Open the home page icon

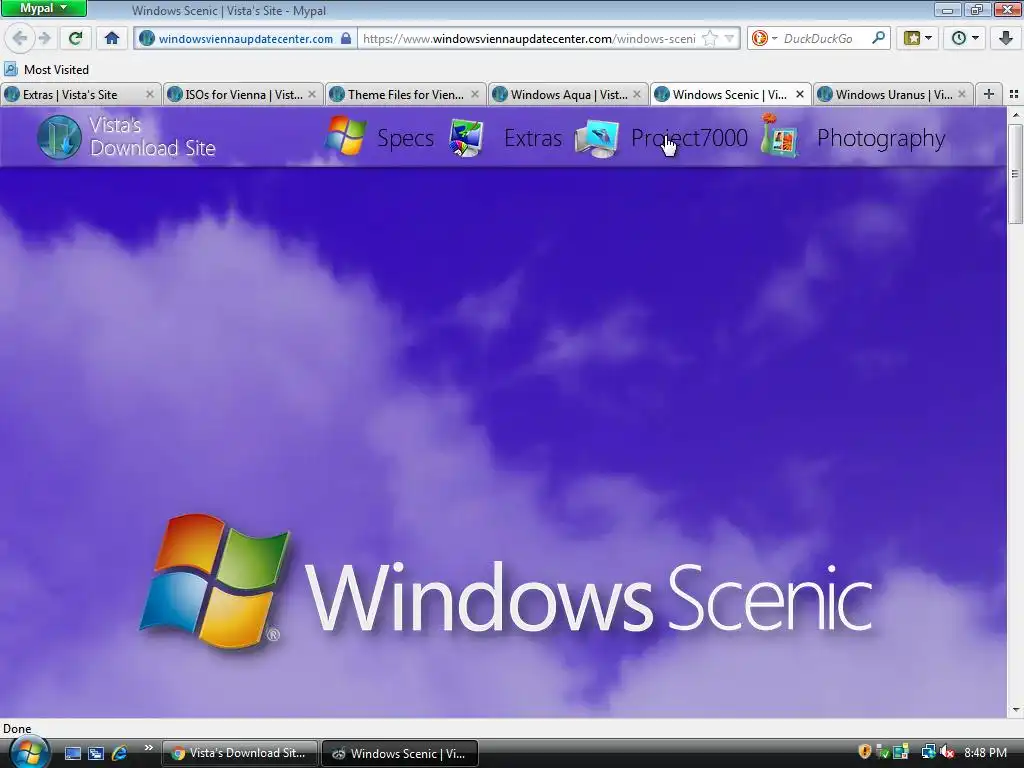tap(112, 39)
